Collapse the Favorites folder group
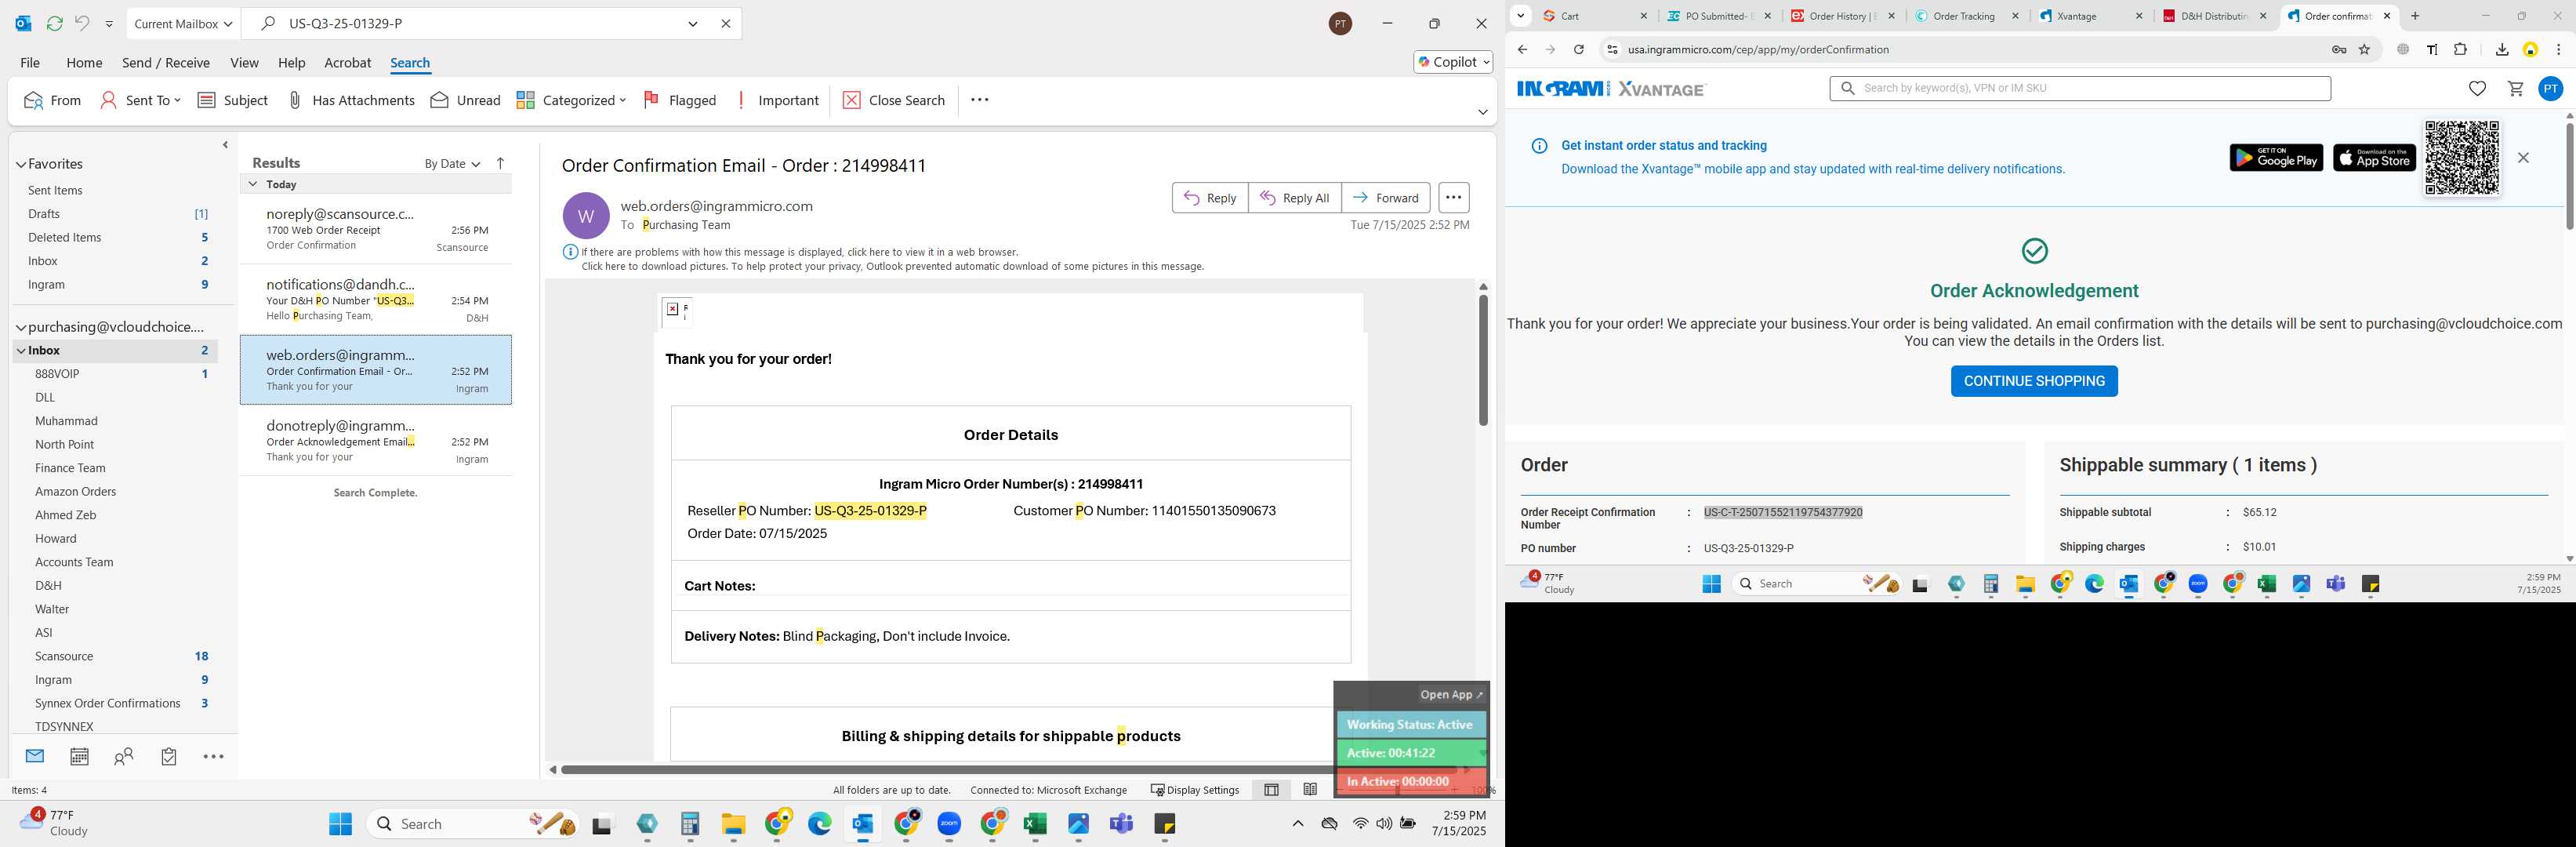This screenshot has height=847, width=2576. point(21,164)
